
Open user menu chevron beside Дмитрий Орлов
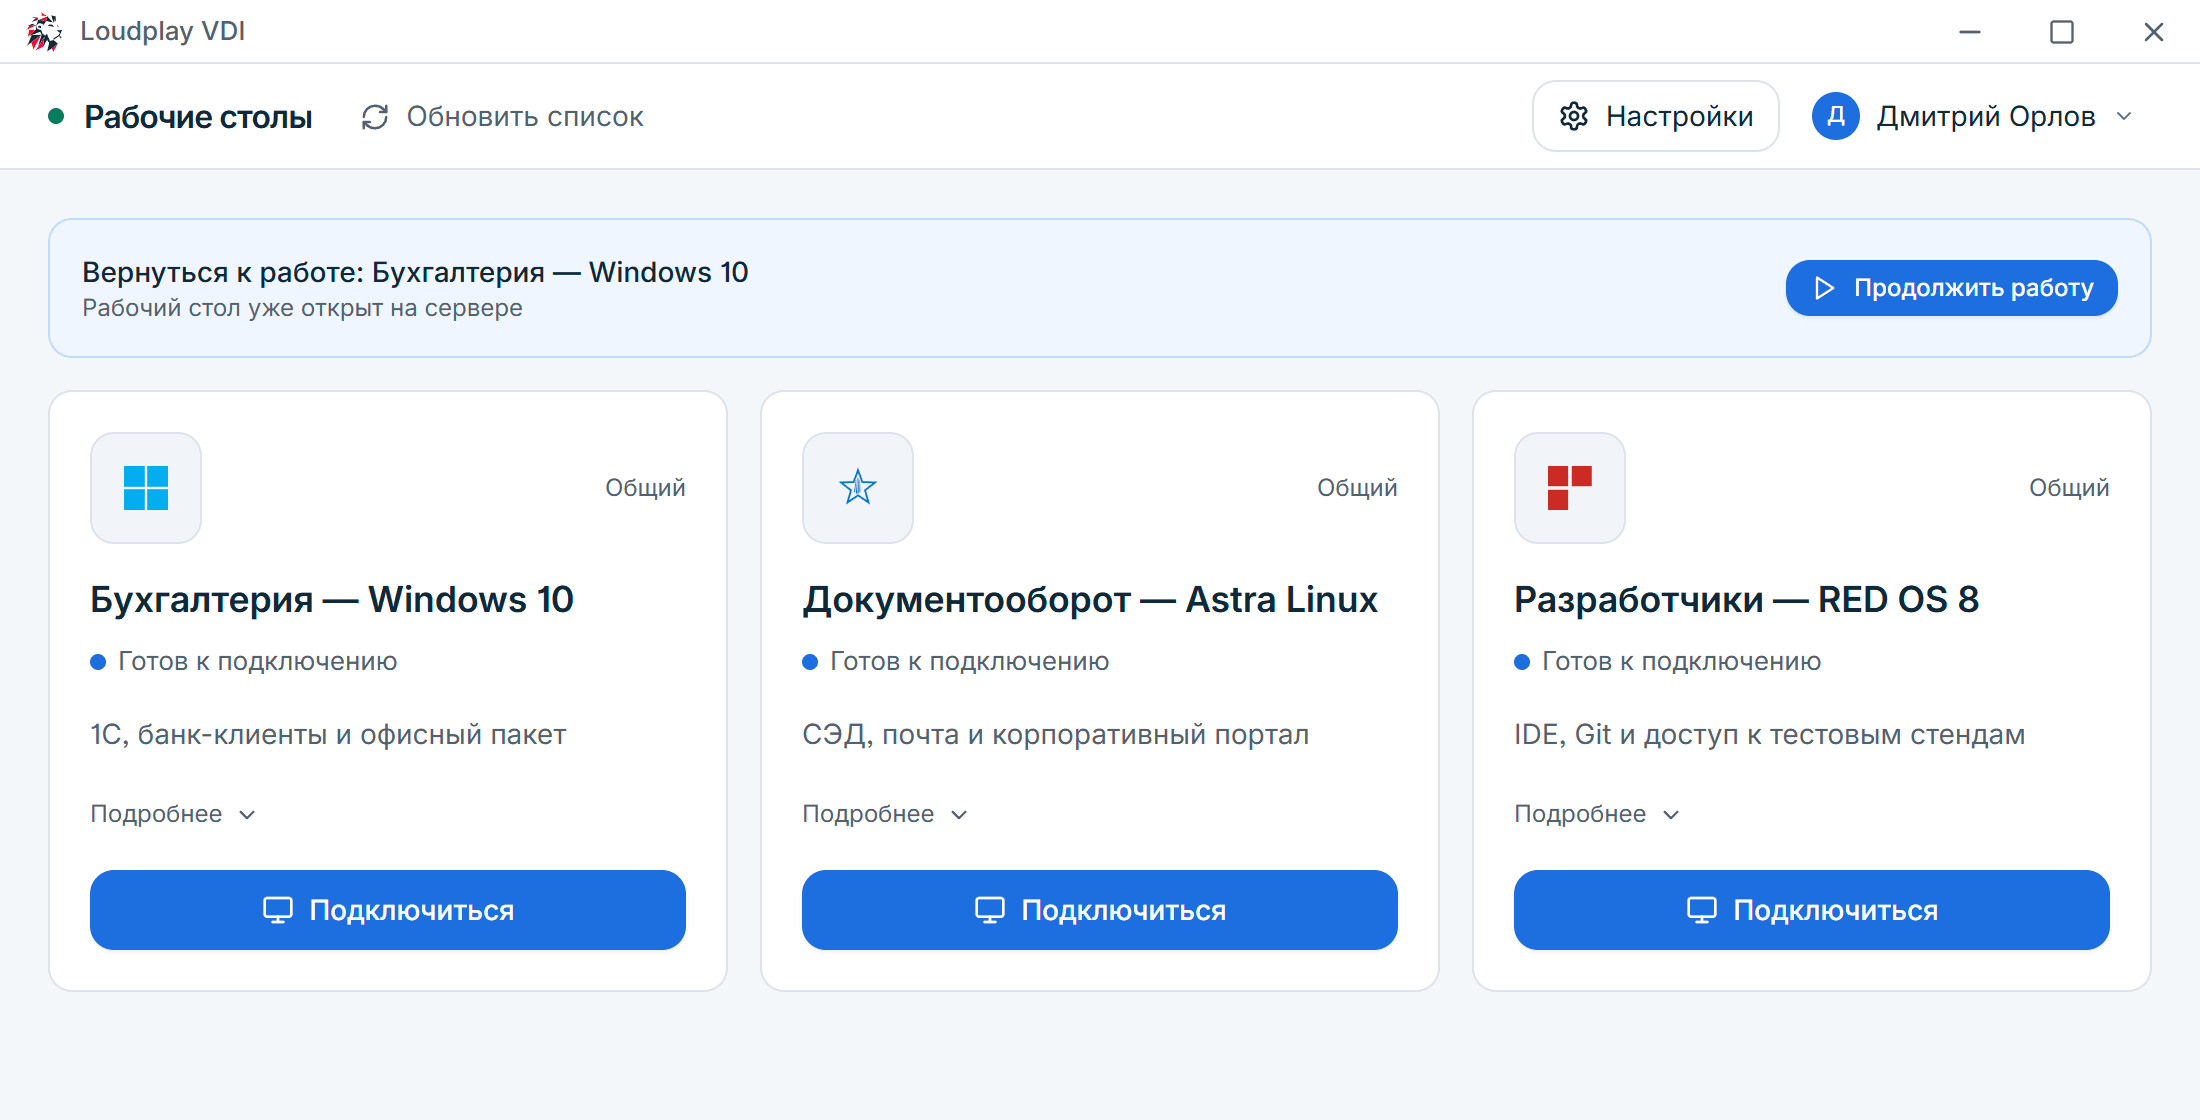point(2124,116)
